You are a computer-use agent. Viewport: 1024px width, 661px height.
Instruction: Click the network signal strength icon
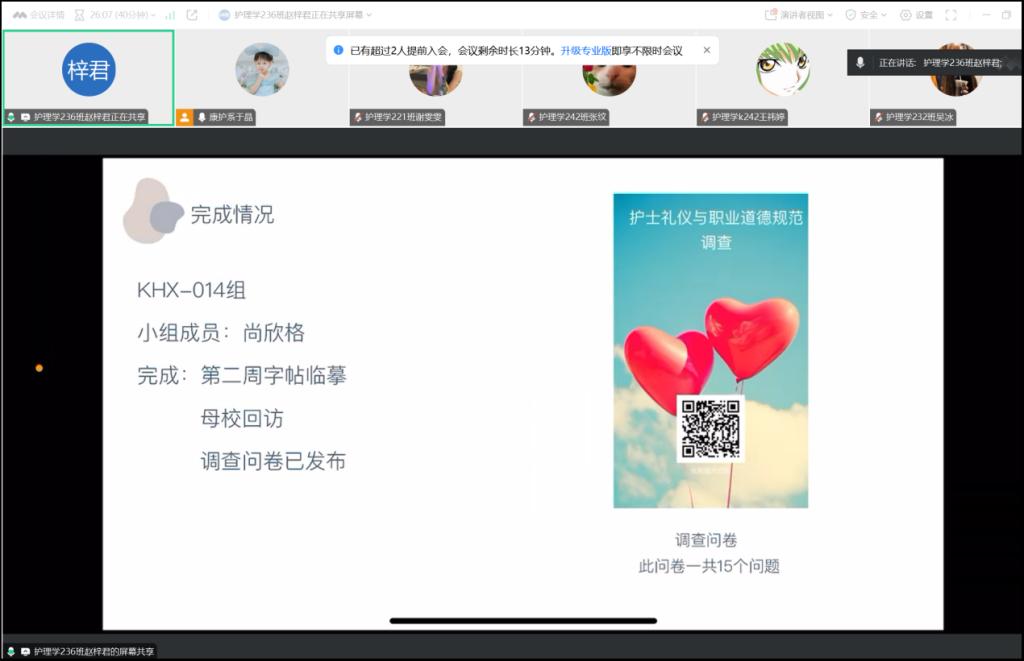170,15
